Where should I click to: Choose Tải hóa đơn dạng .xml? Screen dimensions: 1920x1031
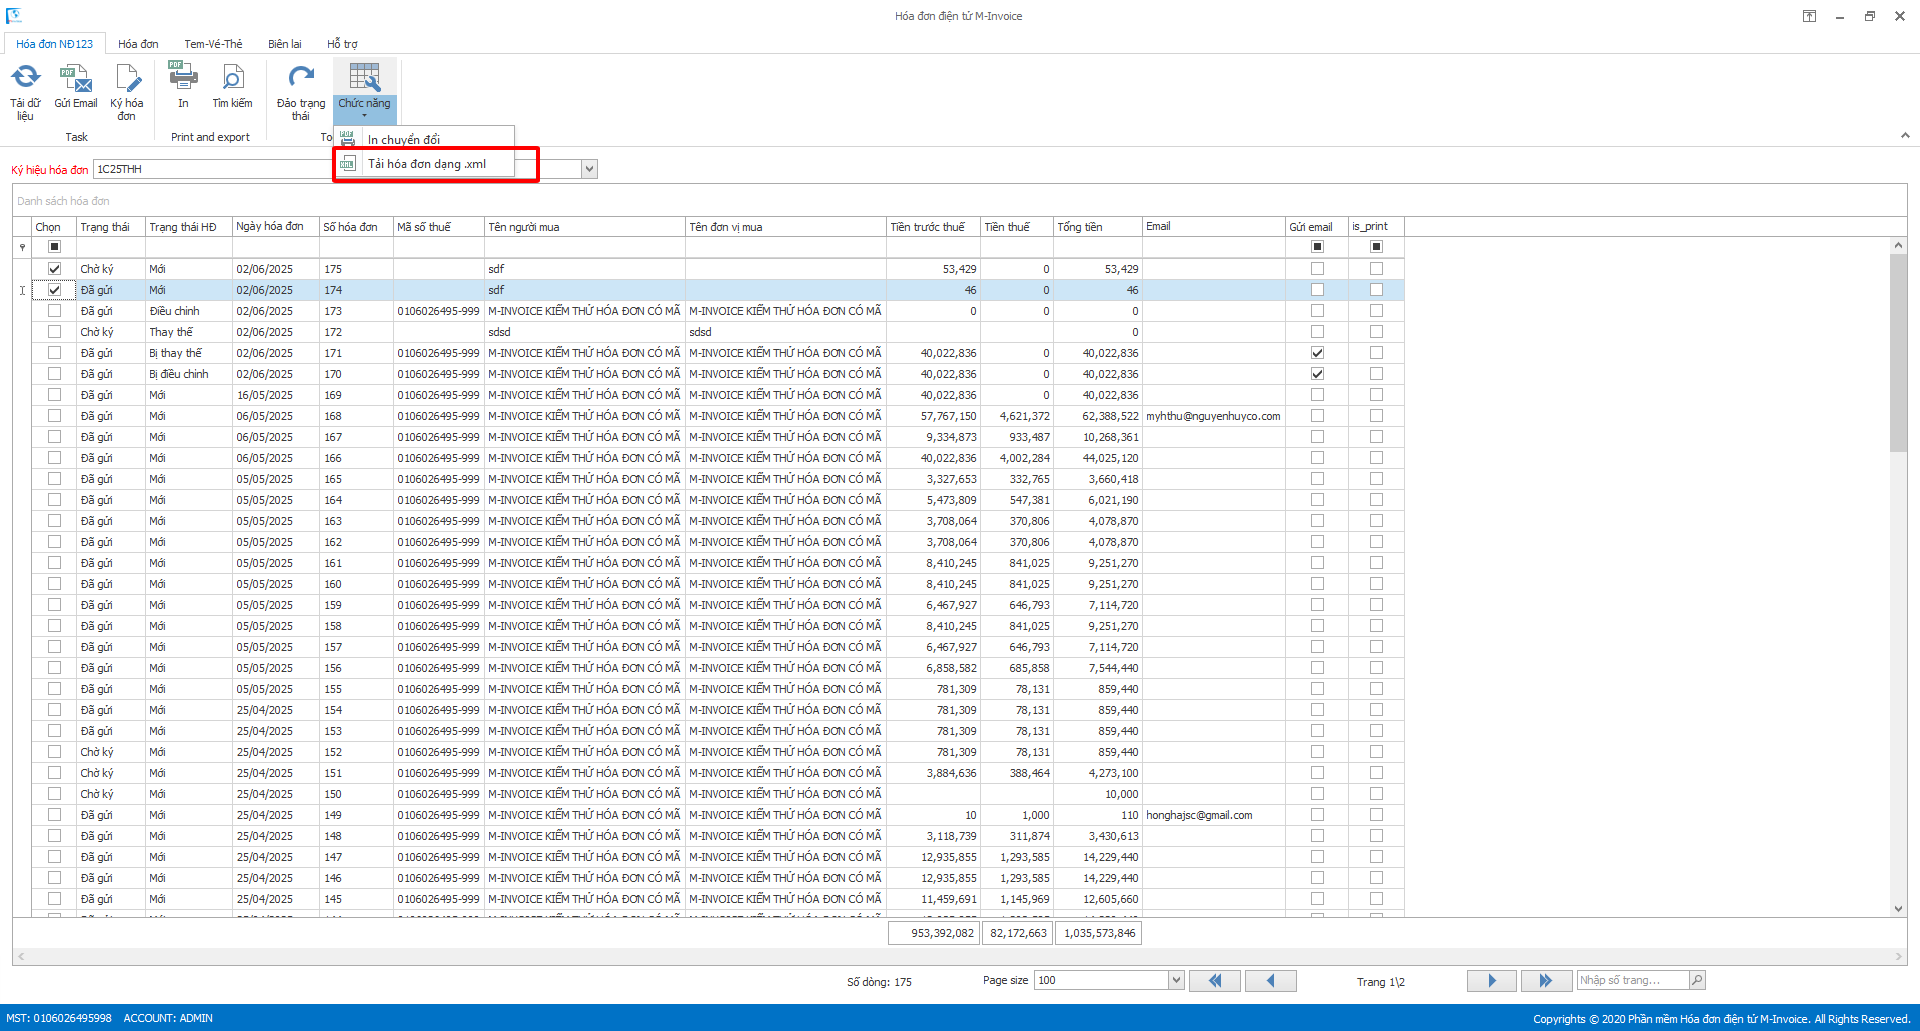point(427,164)
